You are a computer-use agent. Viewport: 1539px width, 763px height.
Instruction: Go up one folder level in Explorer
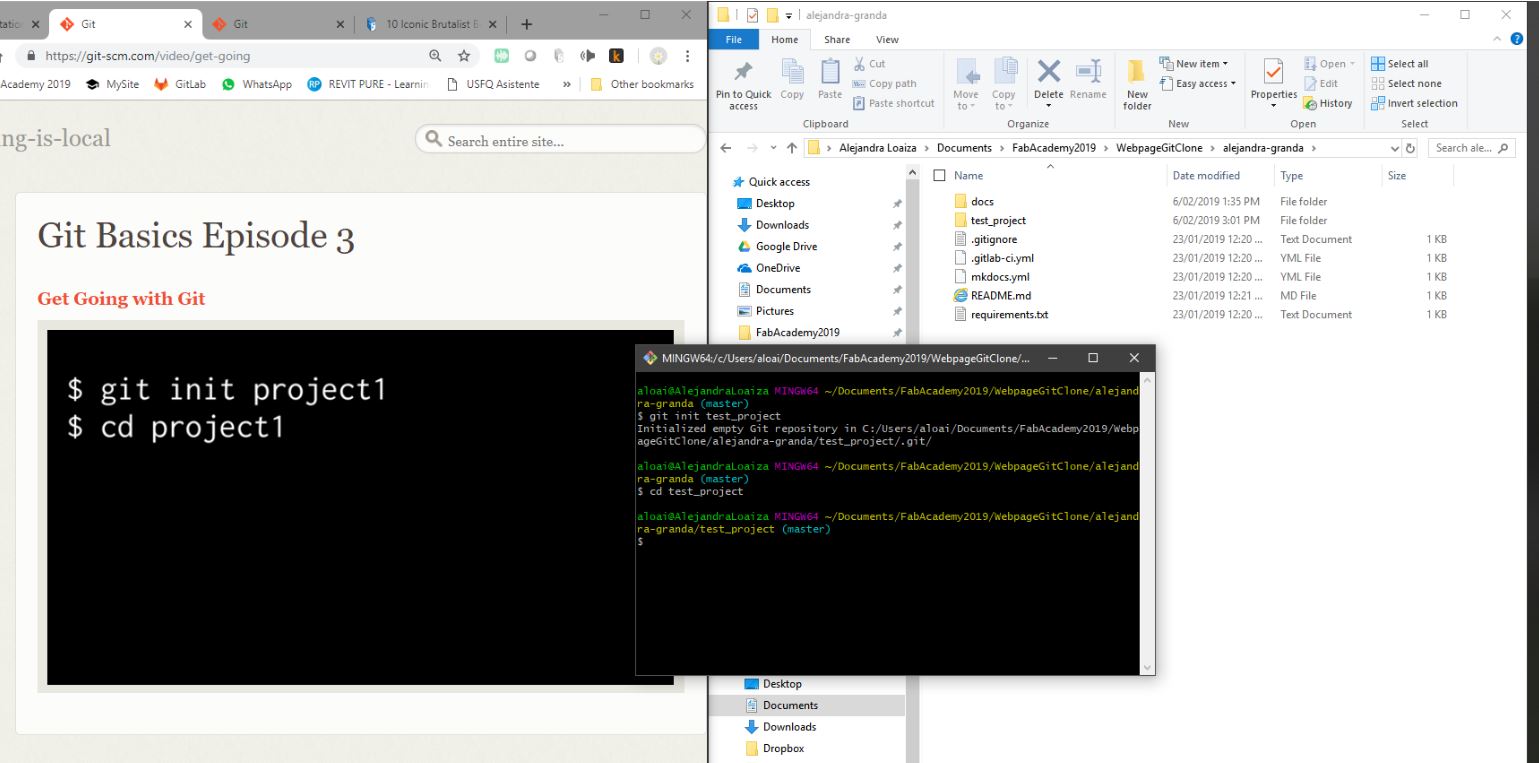point(792,149)
